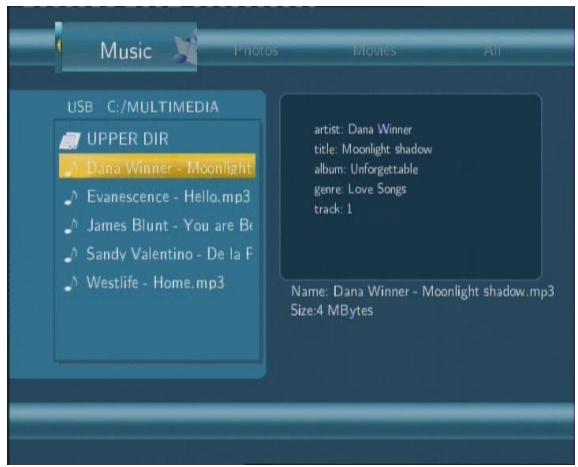
Task: Open the Photos tab
Action: pyautogui.click(x=256, y=50)
